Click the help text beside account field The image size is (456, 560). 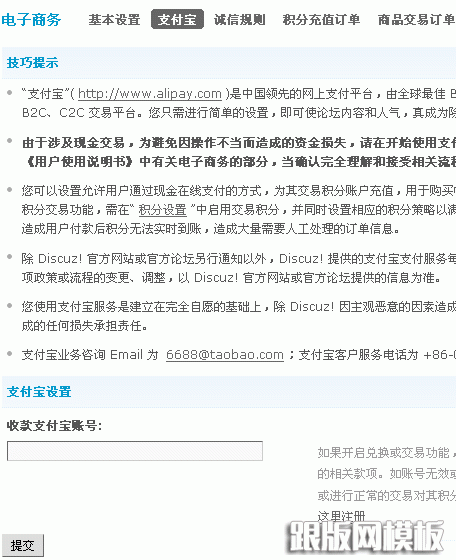tap(387, 484)
